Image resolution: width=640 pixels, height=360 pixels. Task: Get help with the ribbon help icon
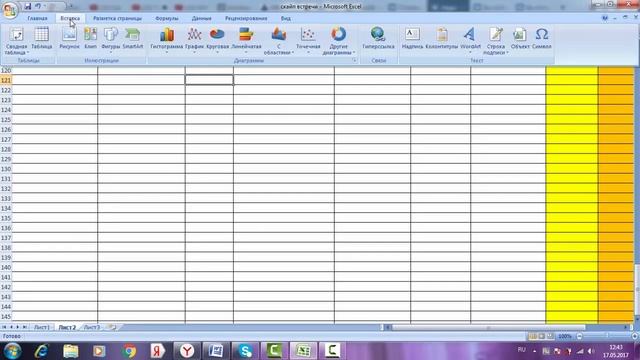(605, 18)
